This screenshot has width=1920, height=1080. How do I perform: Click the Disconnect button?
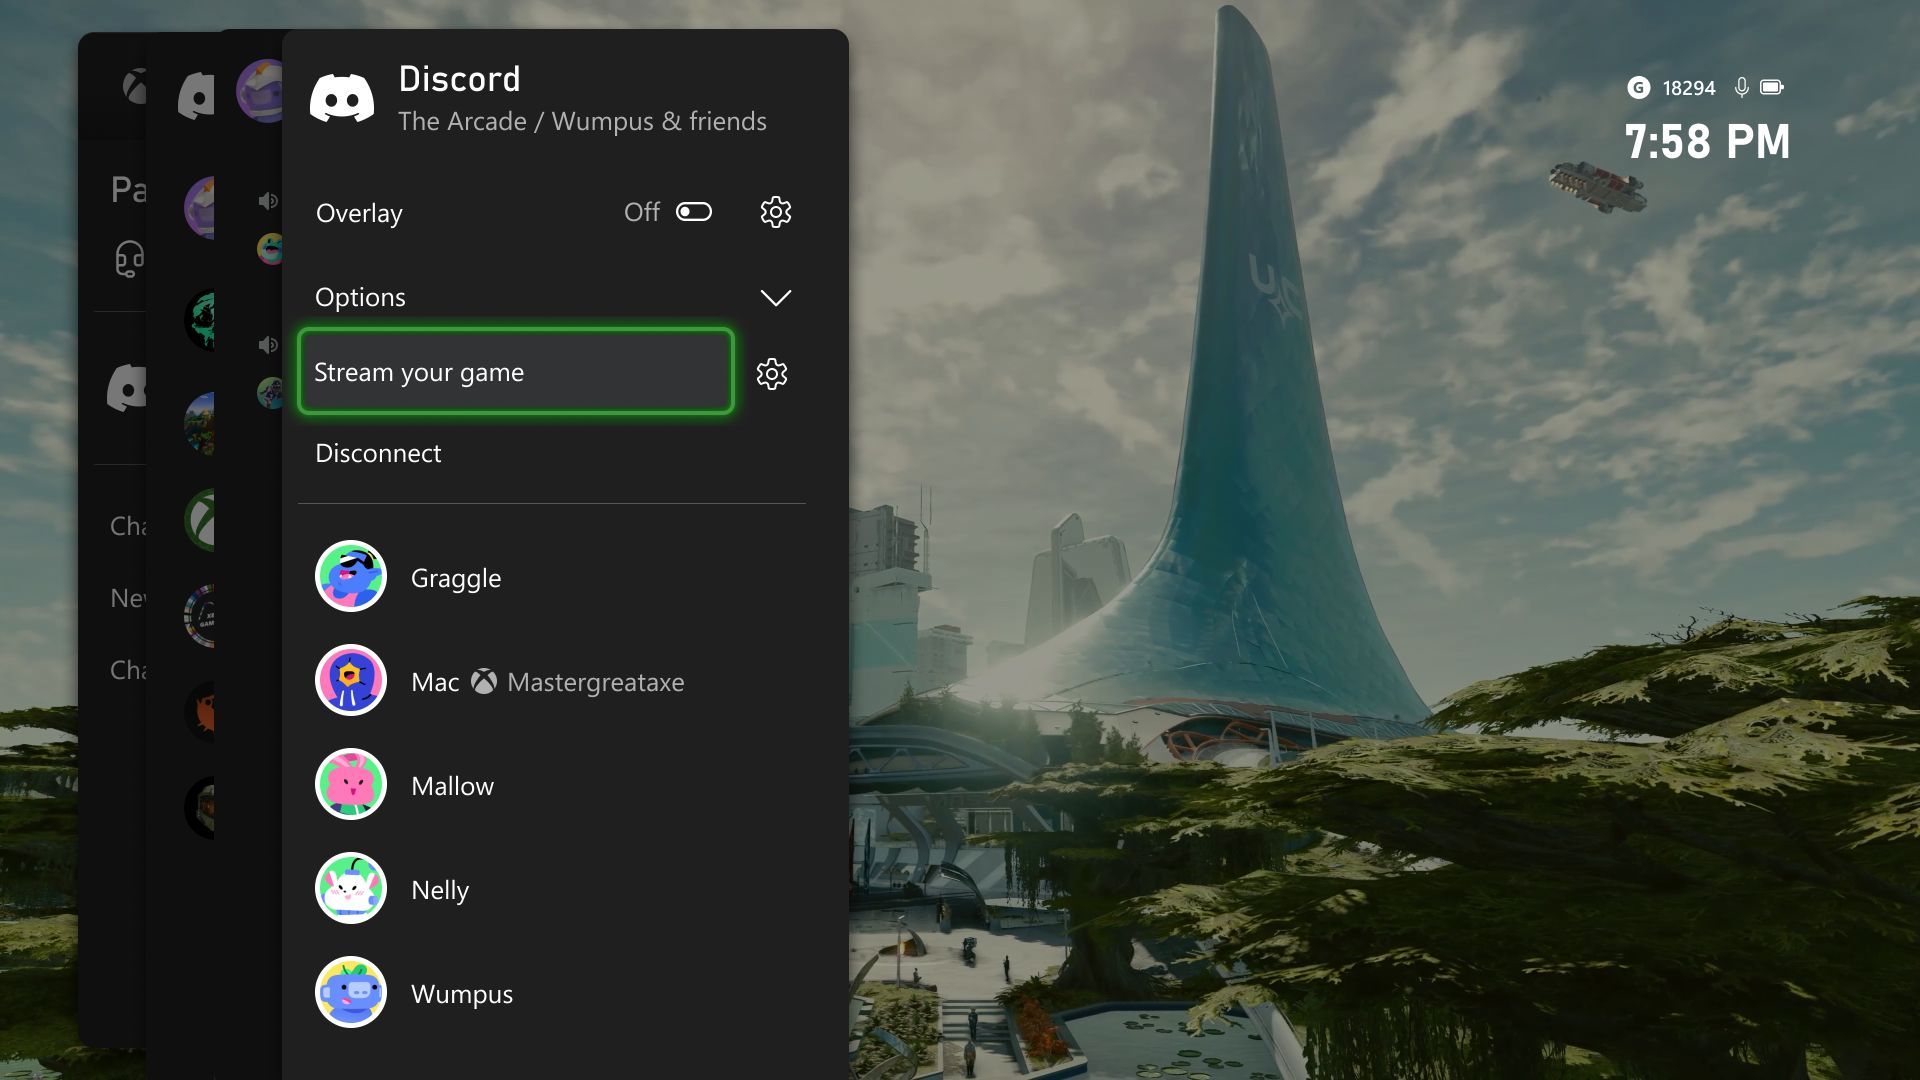click(377, 452)
